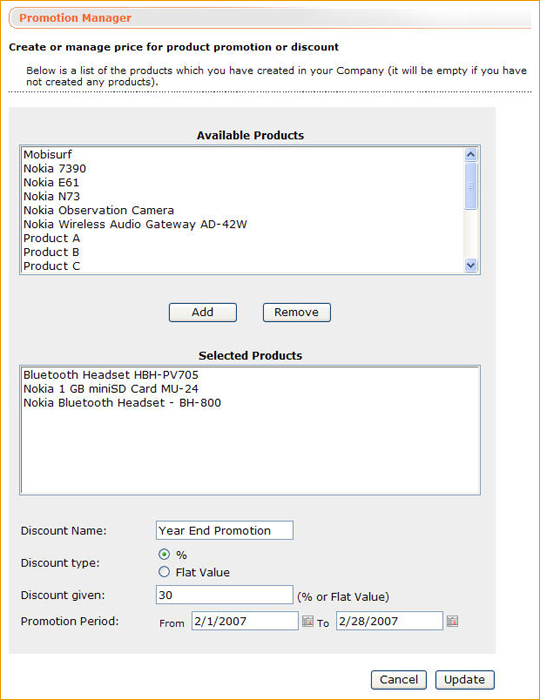
Task: Open the To date calendar picker icon
Action: (452, 621)
